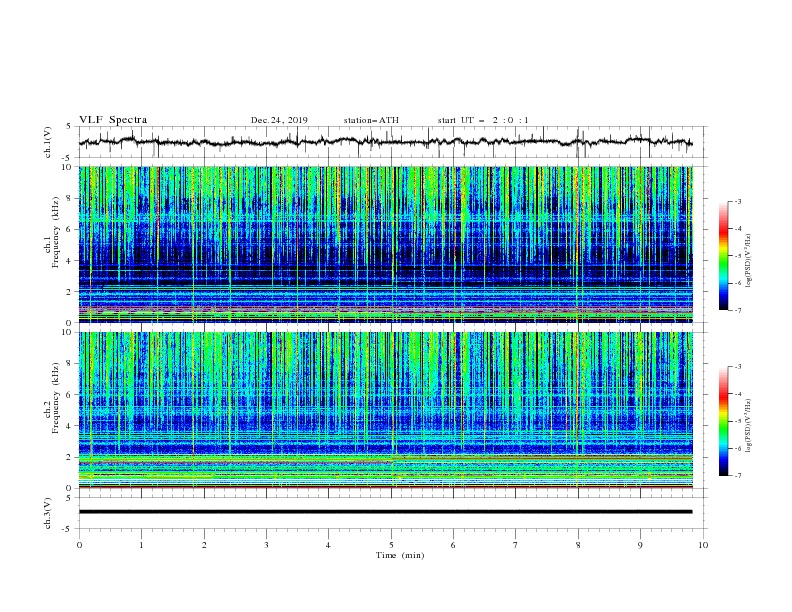Click the ch.3 flat black voltage trace
This screenshot has width=792, height=612.
tap(385, 512)
